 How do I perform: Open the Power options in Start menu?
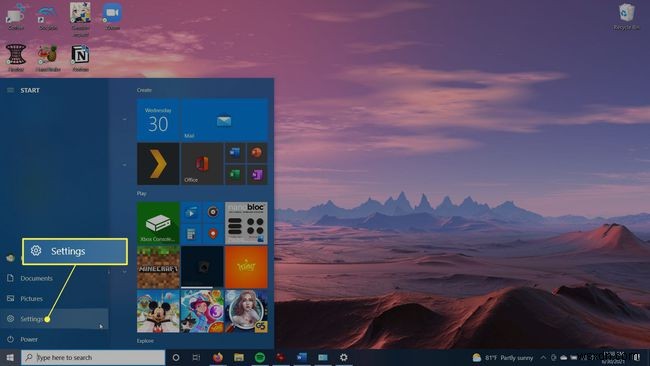(x=54, y=339)
